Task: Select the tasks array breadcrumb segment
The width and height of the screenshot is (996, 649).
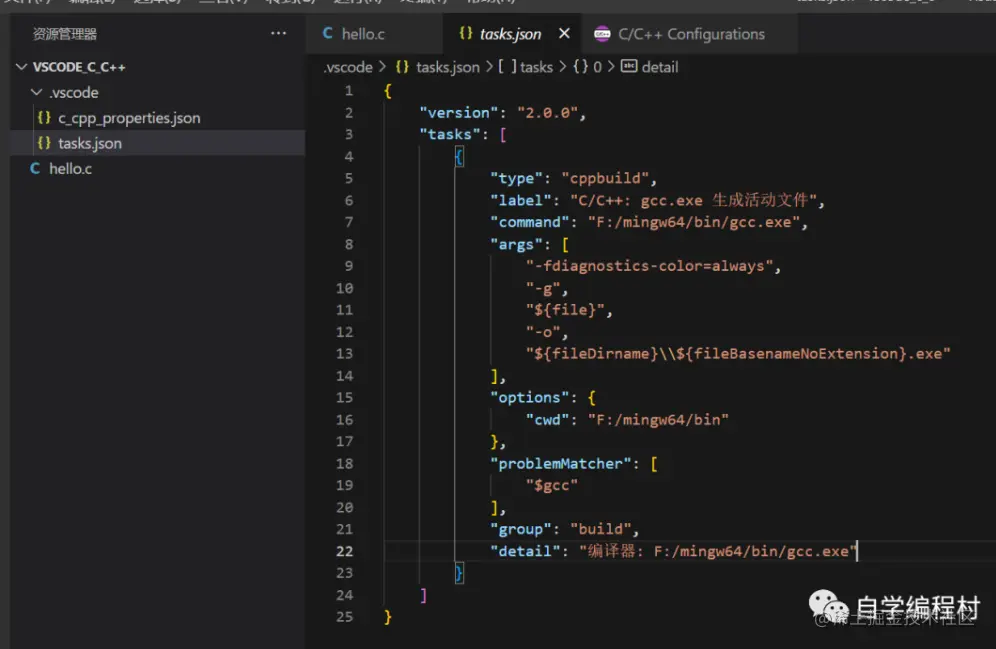Action: click(537, 67)
